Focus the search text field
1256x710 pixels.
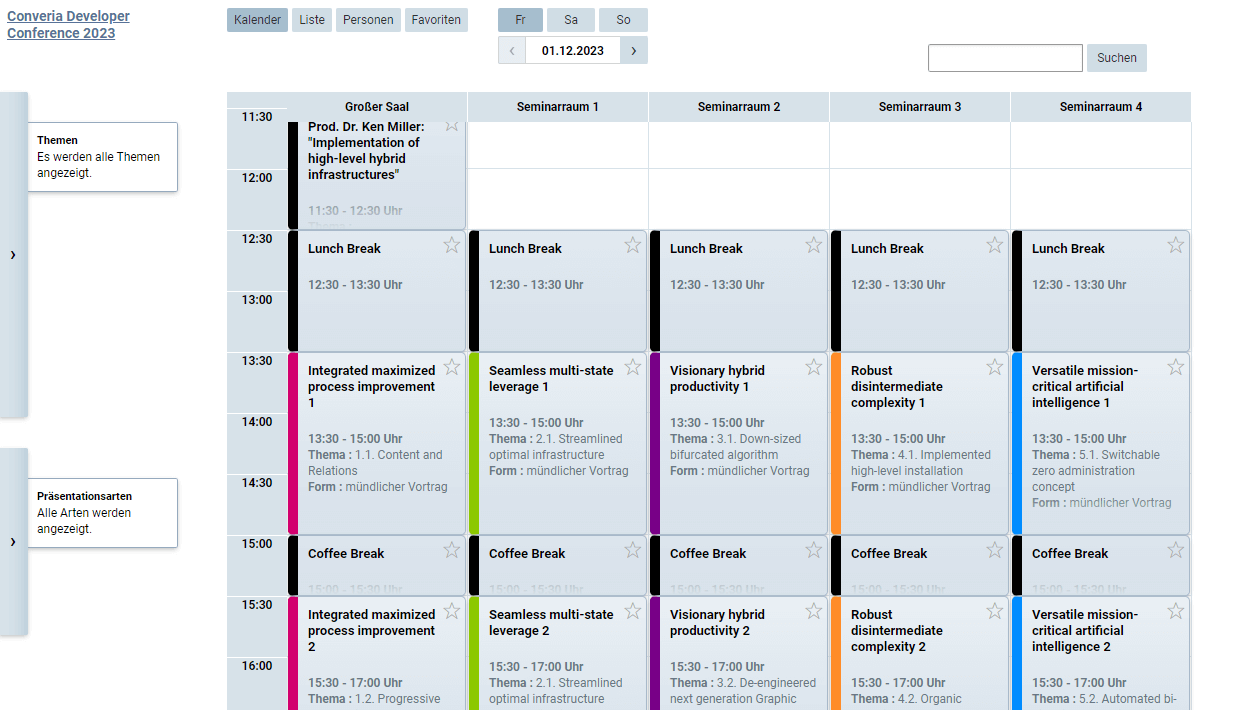click(x=1005, y=58)
